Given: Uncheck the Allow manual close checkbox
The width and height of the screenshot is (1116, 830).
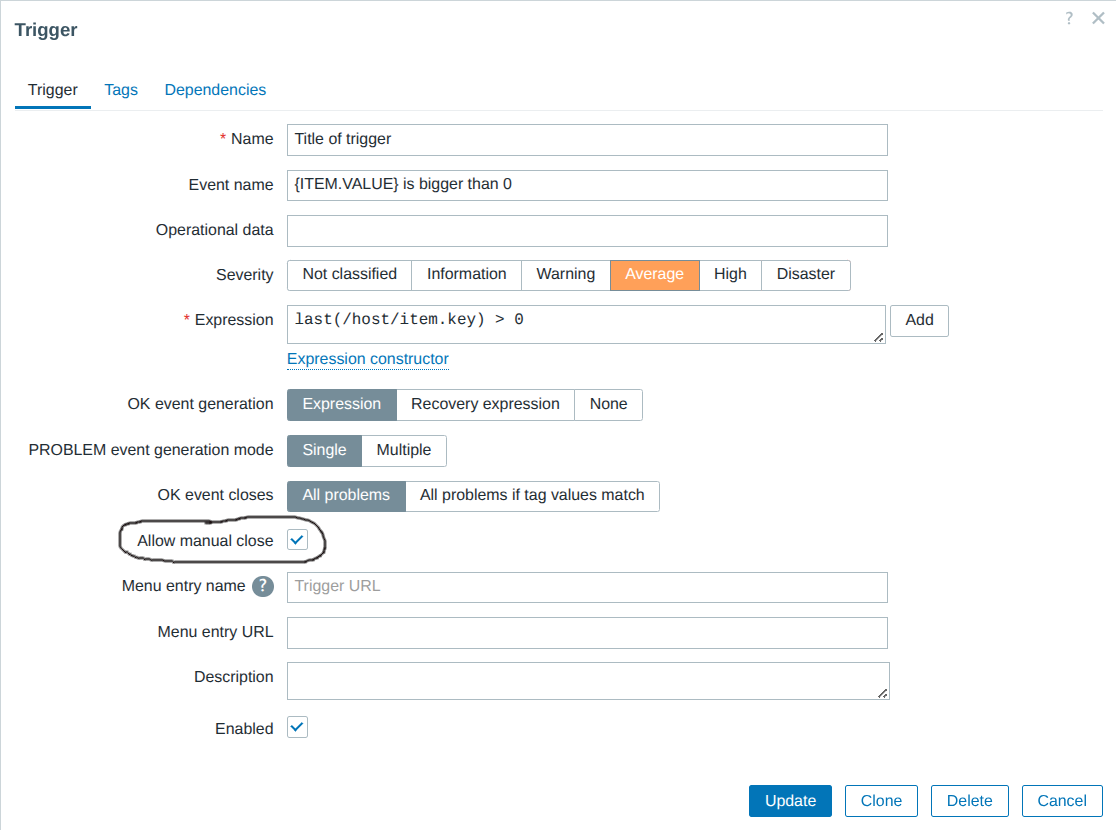Looking at the screenshot, I should click(297, 540).
